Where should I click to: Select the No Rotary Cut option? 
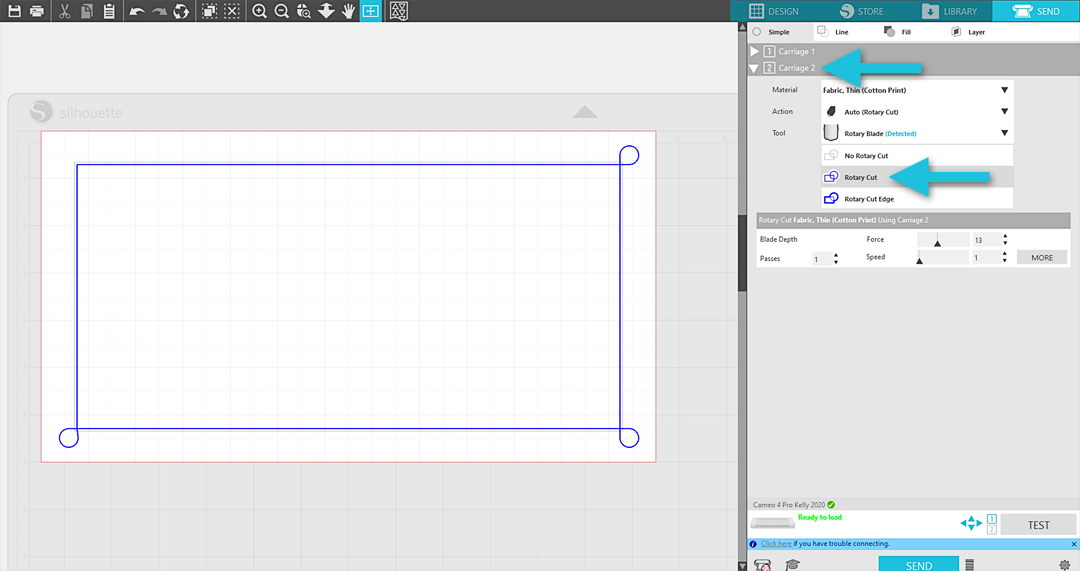tap(917, 156)
